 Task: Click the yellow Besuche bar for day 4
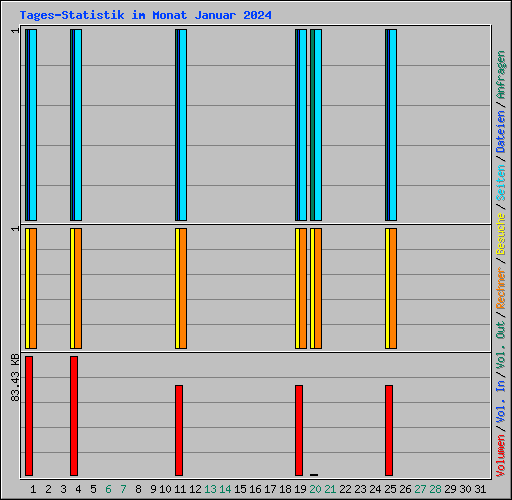(x=72, y=289)
